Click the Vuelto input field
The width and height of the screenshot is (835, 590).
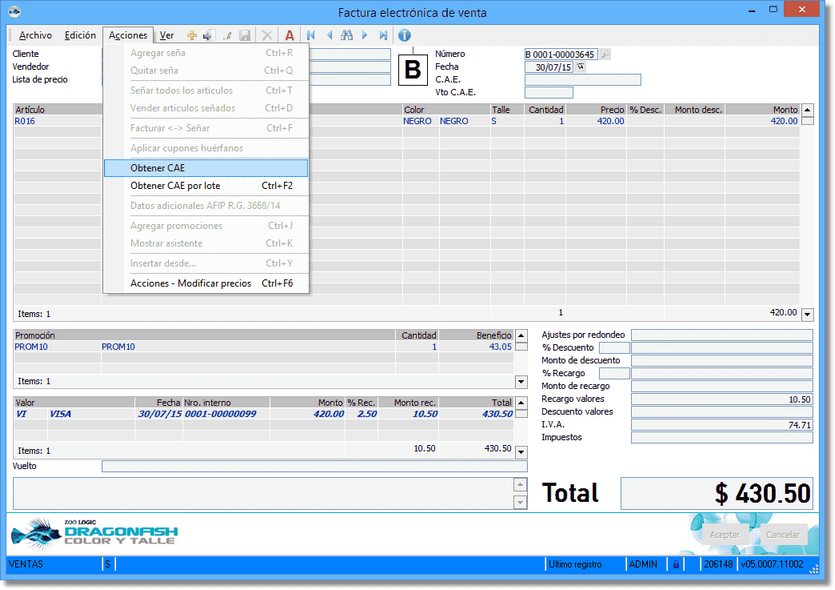314,466
